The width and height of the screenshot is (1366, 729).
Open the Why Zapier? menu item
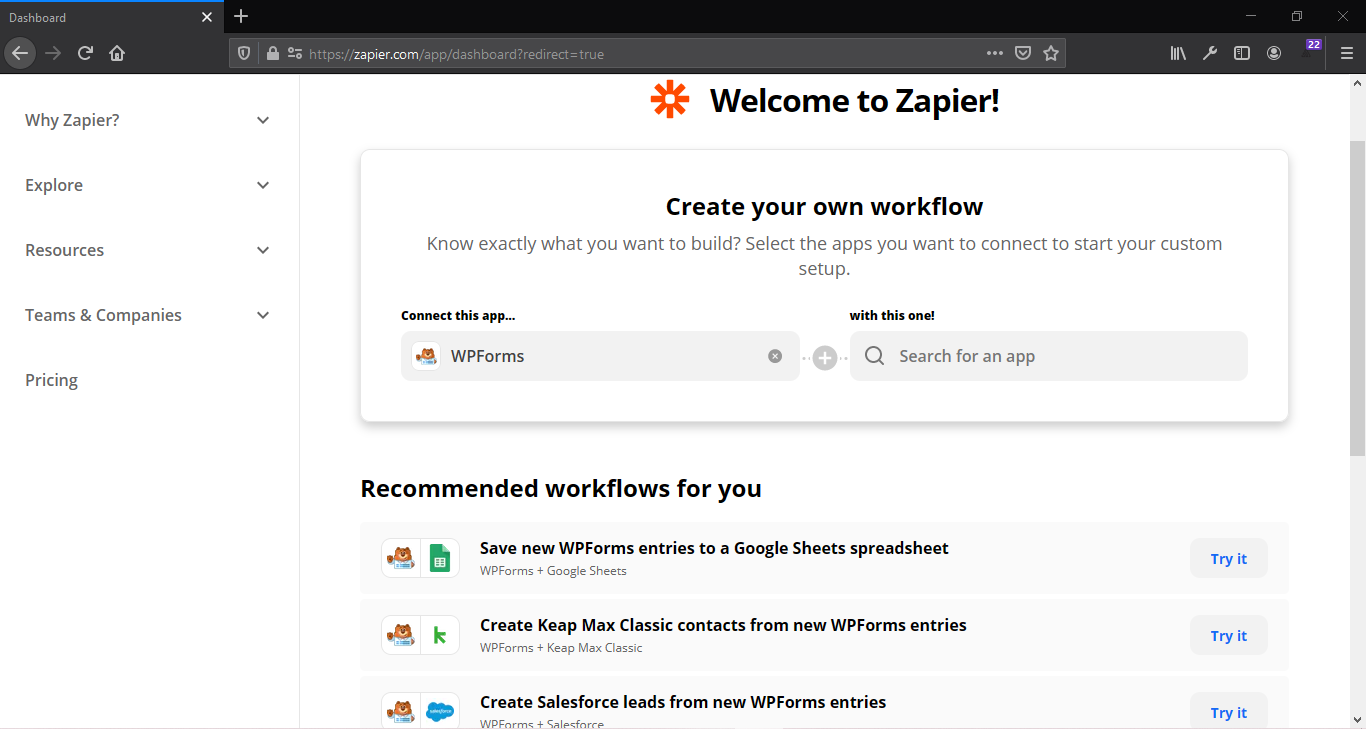coord(72,120)
